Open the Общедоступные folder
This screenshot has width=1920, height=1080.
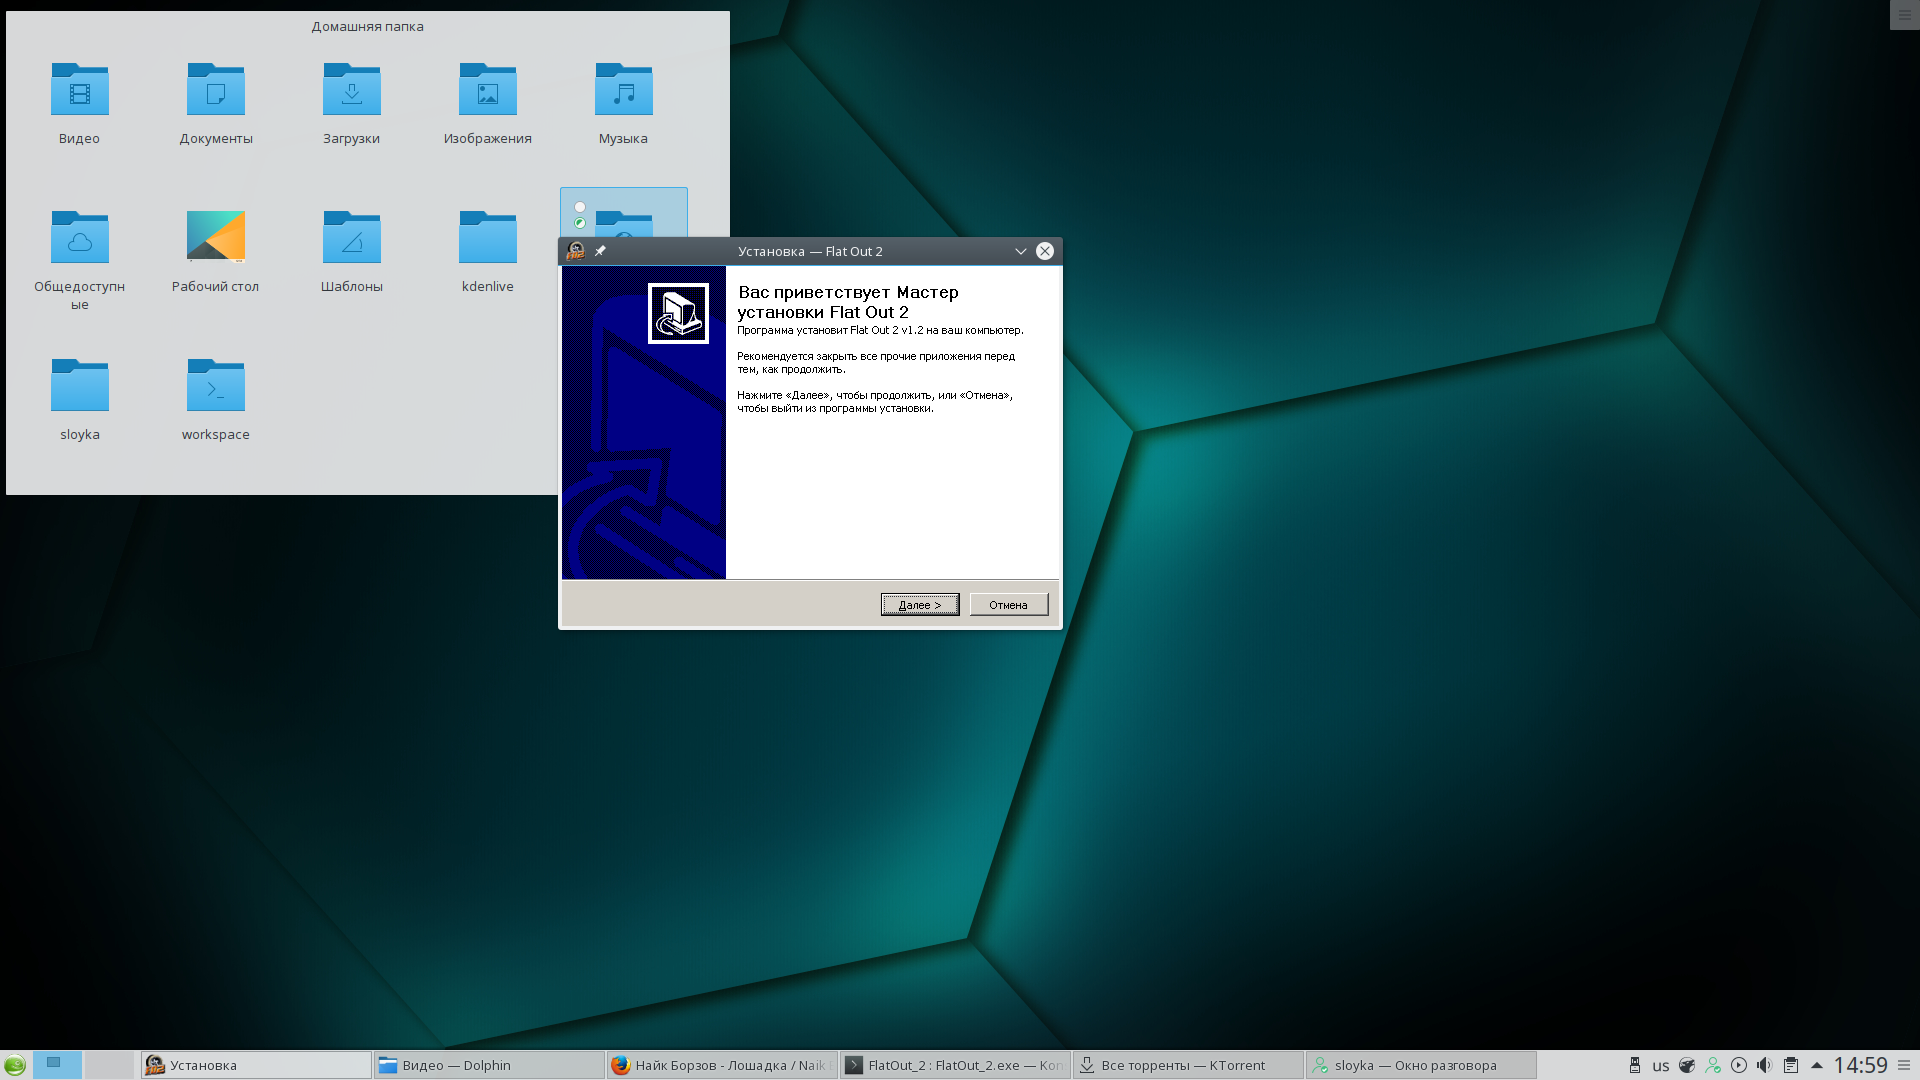(x=80, y=259)
